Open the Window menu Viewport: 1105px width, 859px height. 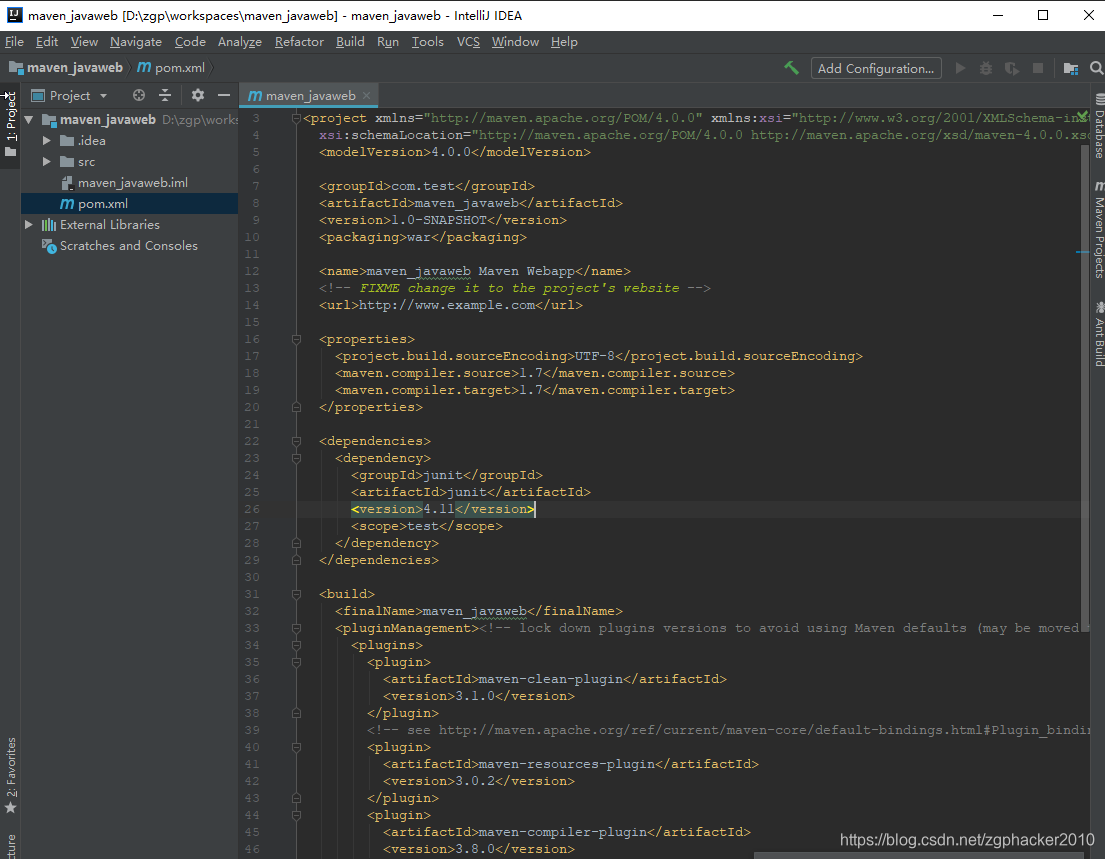tap(515, 42)
